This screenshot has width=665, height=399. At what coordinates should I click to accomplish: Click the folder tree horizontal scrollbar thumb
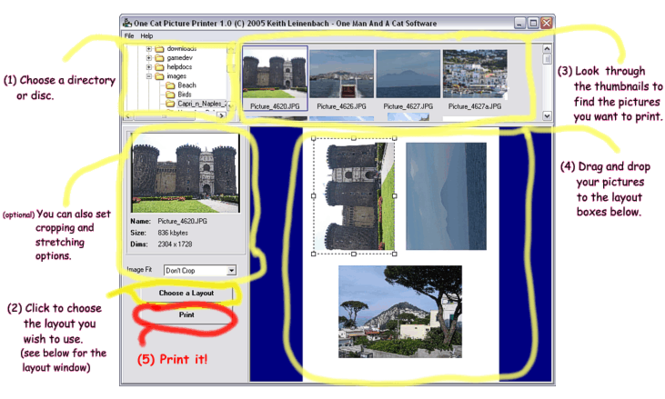click(165, 115)
